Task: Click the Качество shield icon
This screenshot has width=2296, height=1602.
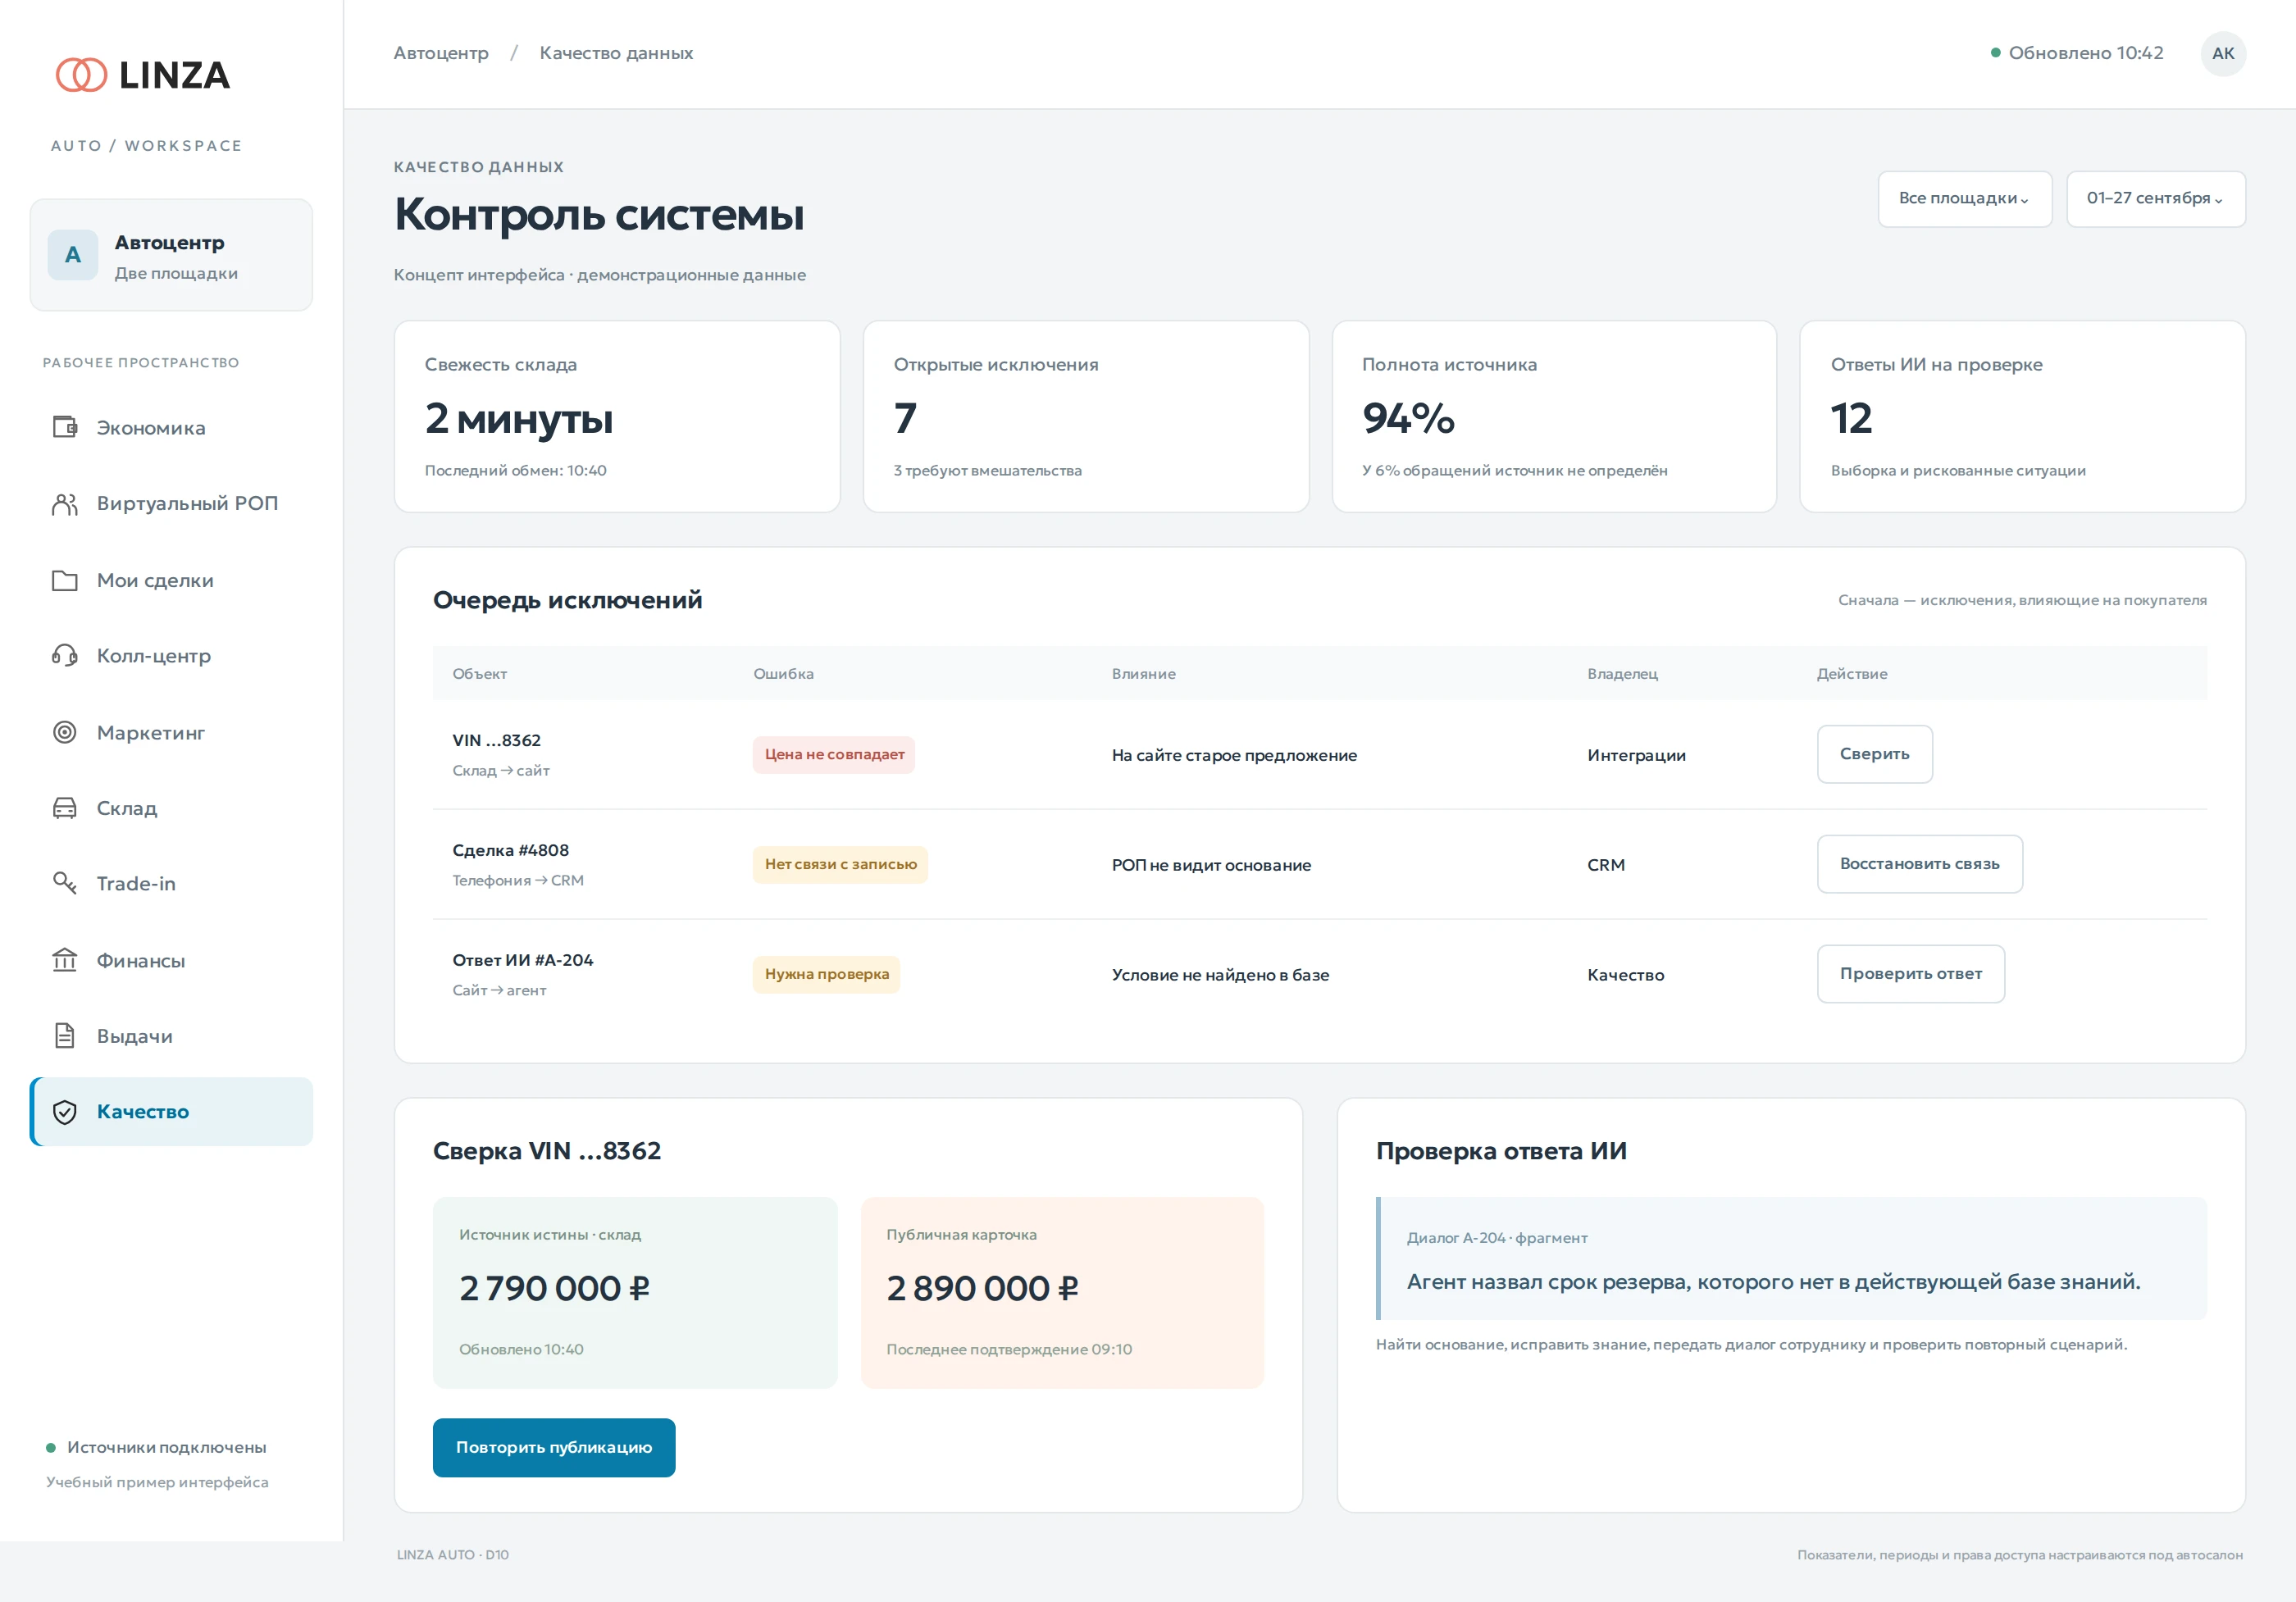Action: tap(65, 1112)
